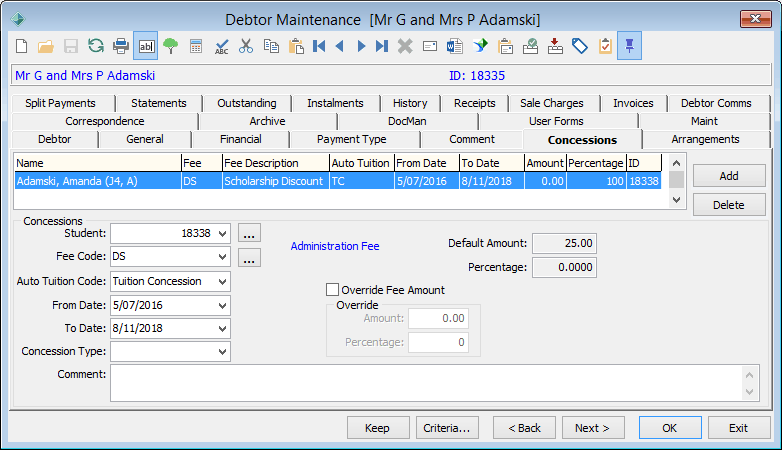Click the Next > button
This screenshot has width=782, height=450.
[592, 428]
